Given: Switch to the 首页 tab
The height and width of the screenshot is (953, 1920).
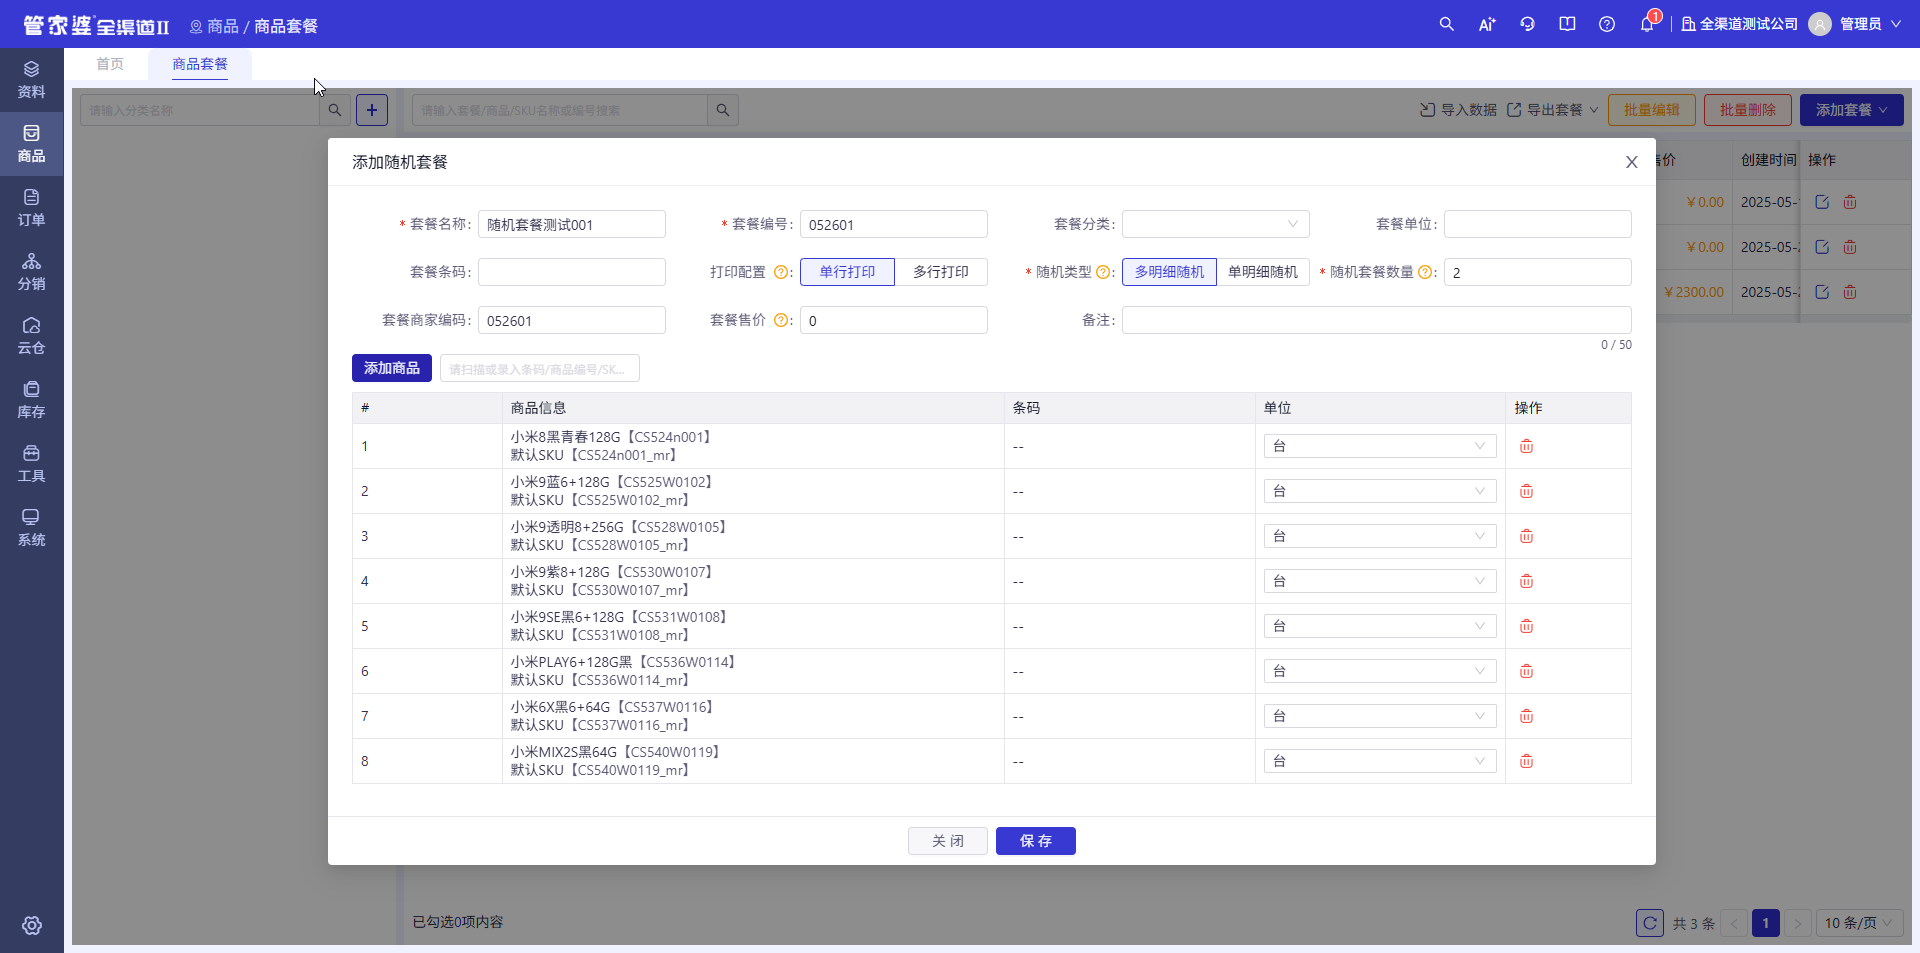Looking at the screenshot, I should click(x=110, y=64).
